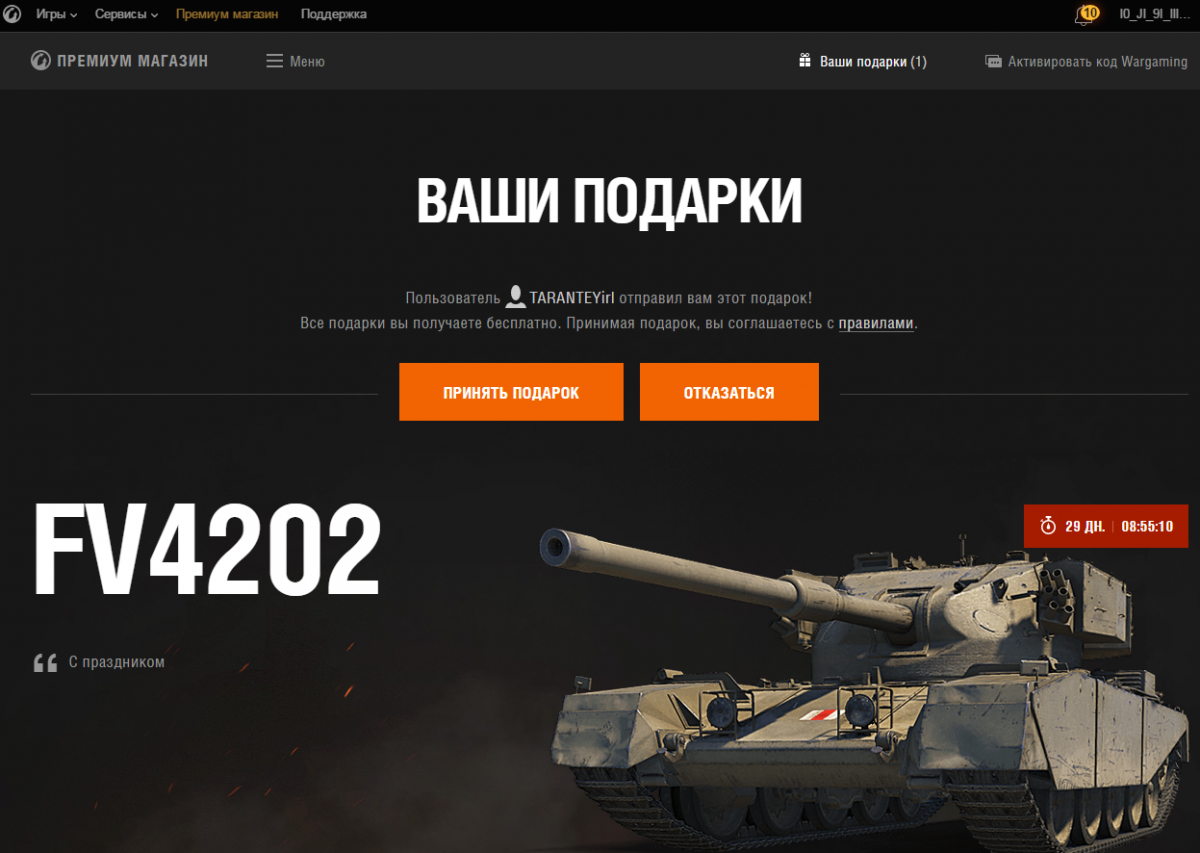Viewport: 1200px width, 853px height.
Task: Open the Поддержка menu item
Action: [x=333, y=15]
